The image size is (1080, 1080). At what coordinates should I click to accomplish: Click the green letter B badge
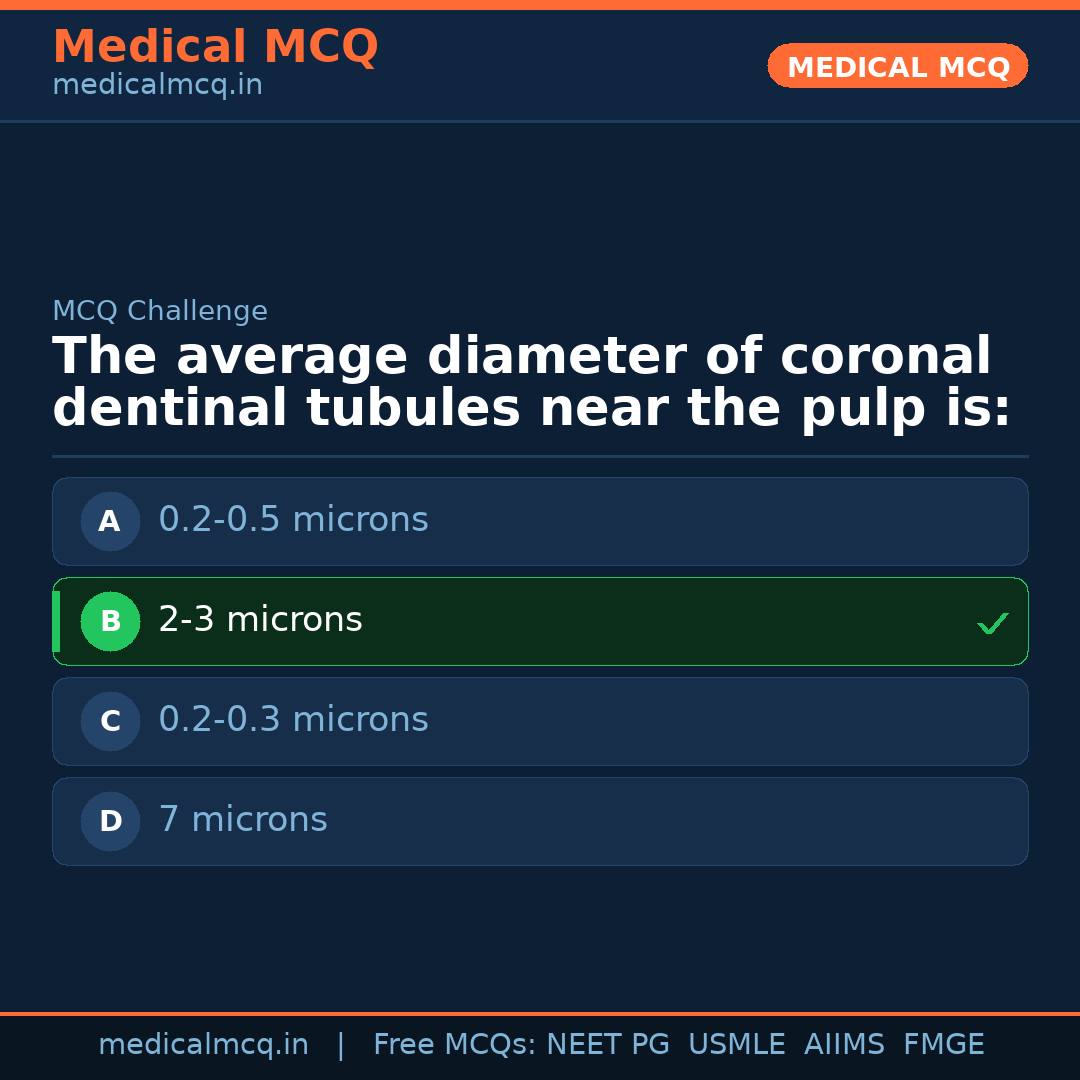click(x=110, y=621)
